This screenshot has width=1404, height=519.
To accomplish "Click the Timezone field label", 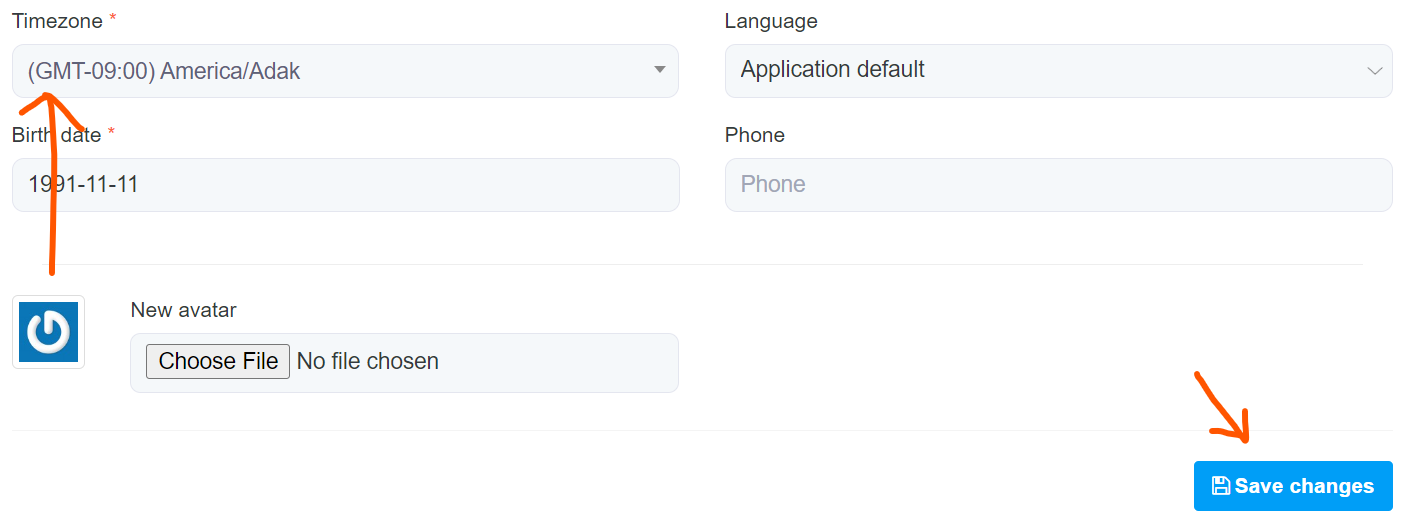I will click(57, 21).
